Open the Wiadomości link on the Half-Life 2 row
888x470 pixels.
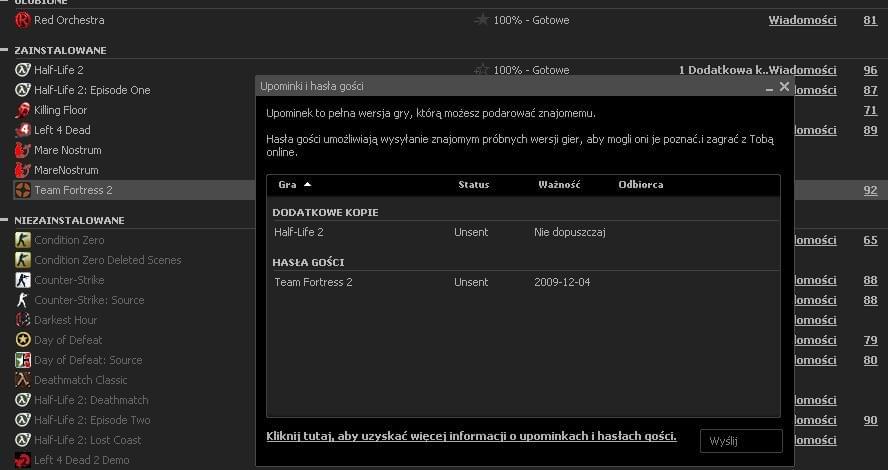(802, 70)
